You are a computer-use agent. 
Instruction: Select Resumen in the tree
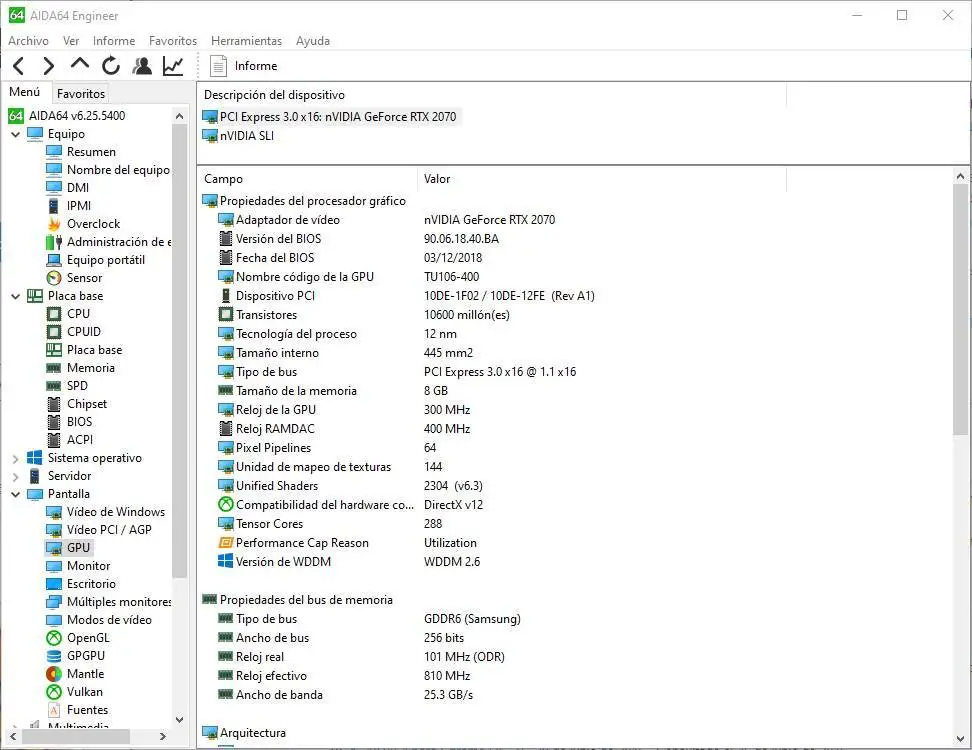click(x=91, y=152)
